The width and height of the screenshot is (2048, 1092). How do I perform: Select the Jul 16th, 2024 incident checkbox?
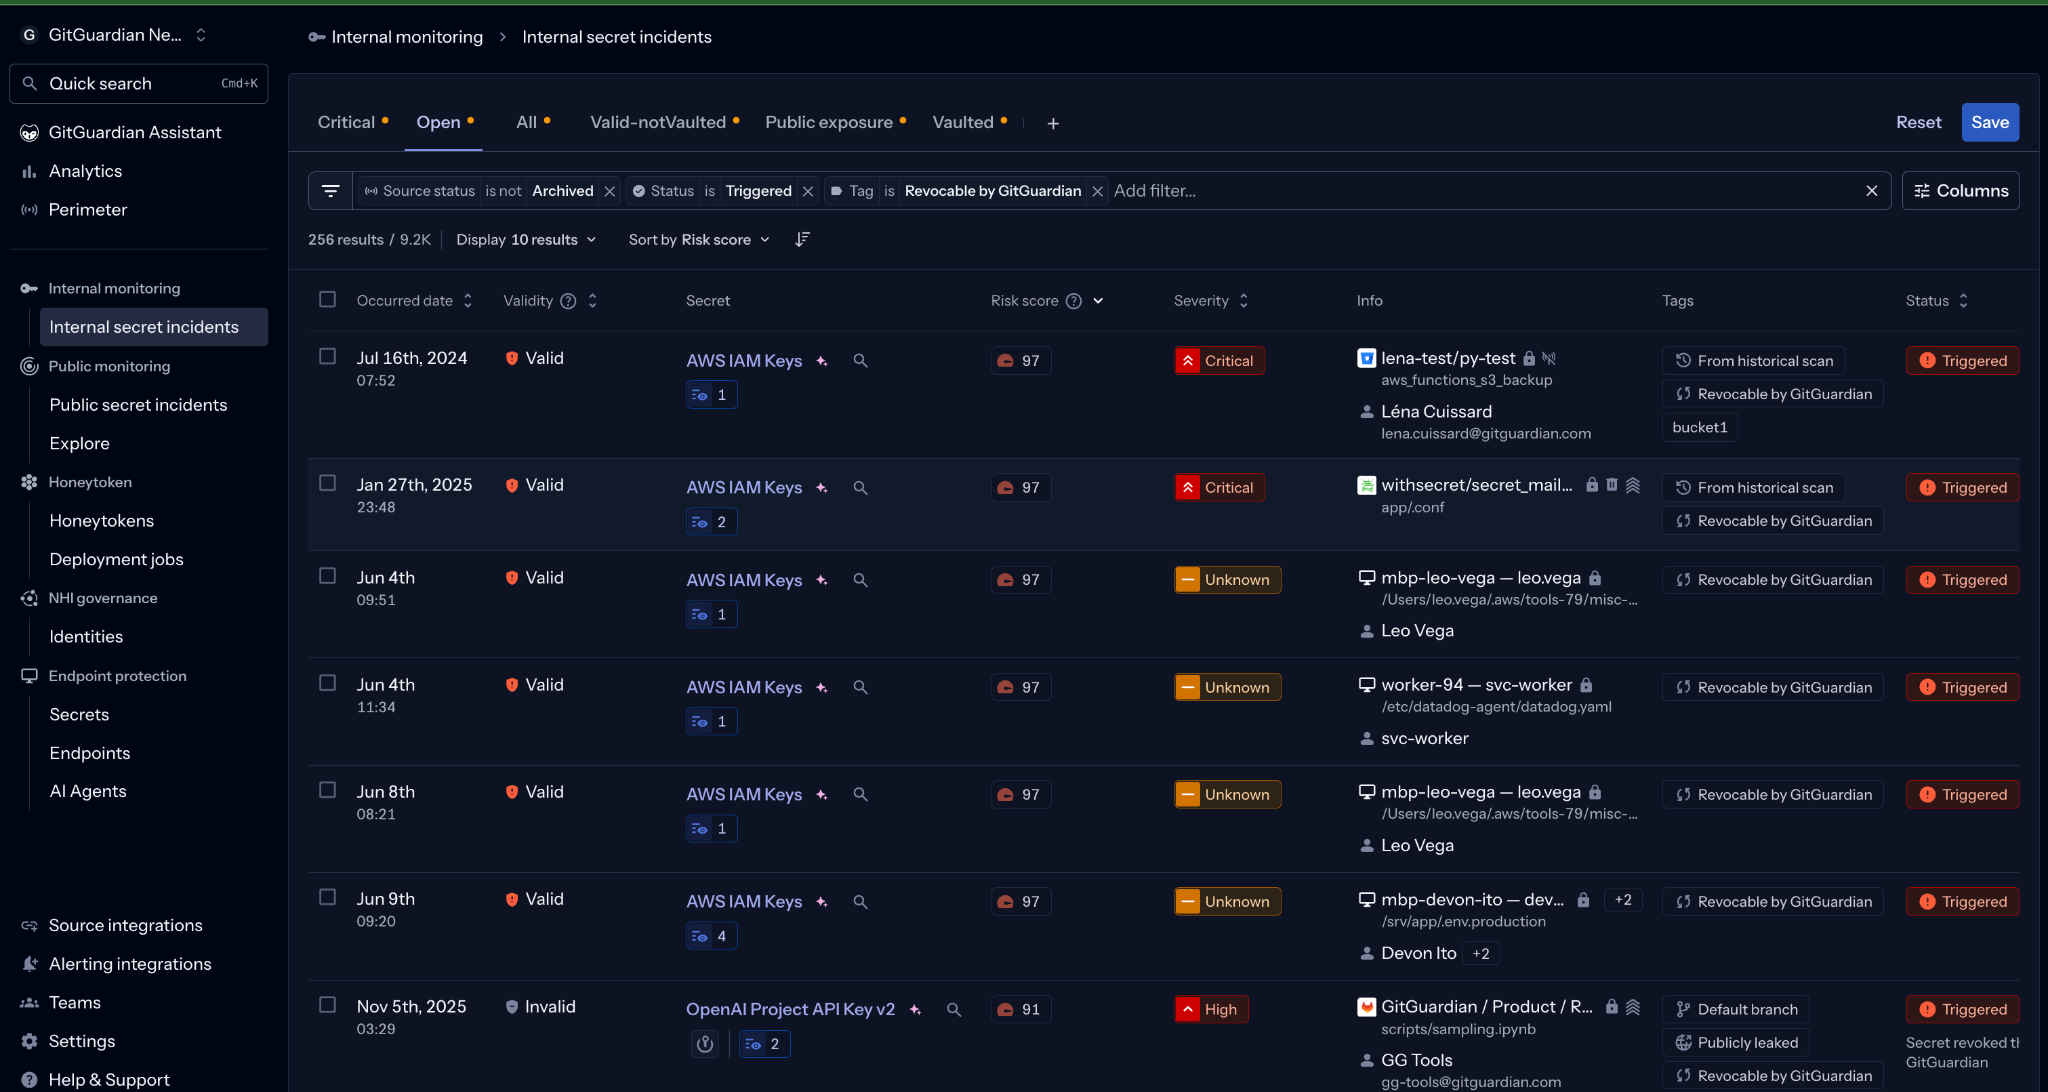[x=327, y=357]
